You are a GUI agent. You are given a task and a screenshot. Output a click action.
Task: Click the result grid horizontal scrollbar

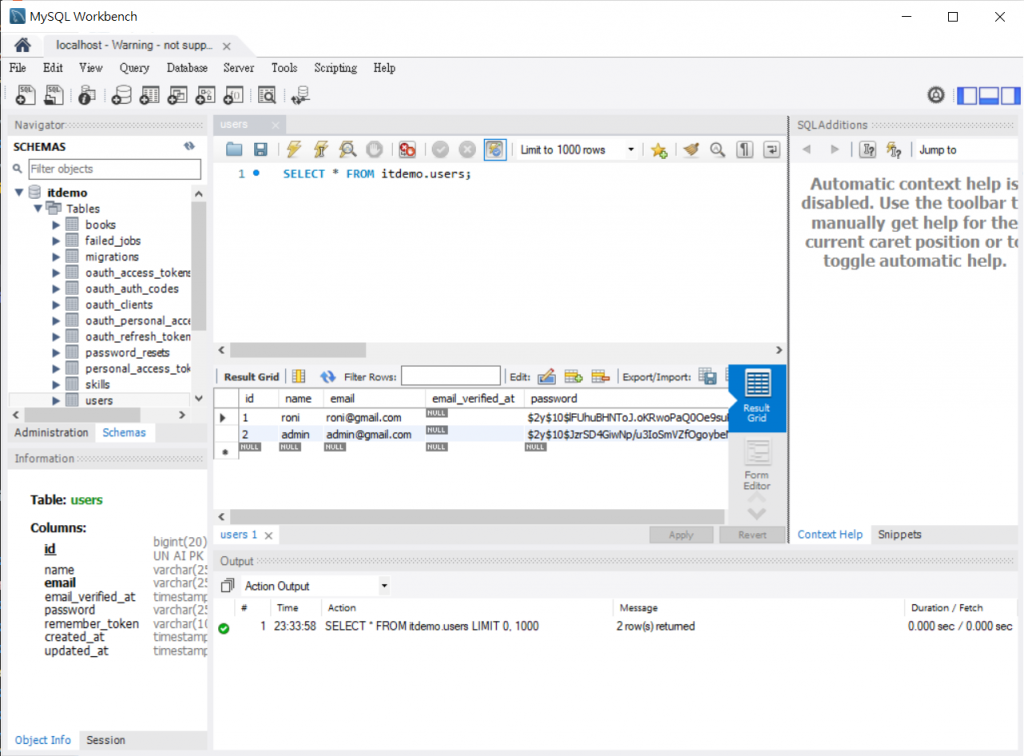pyautogui.click(x=477, y=516)
